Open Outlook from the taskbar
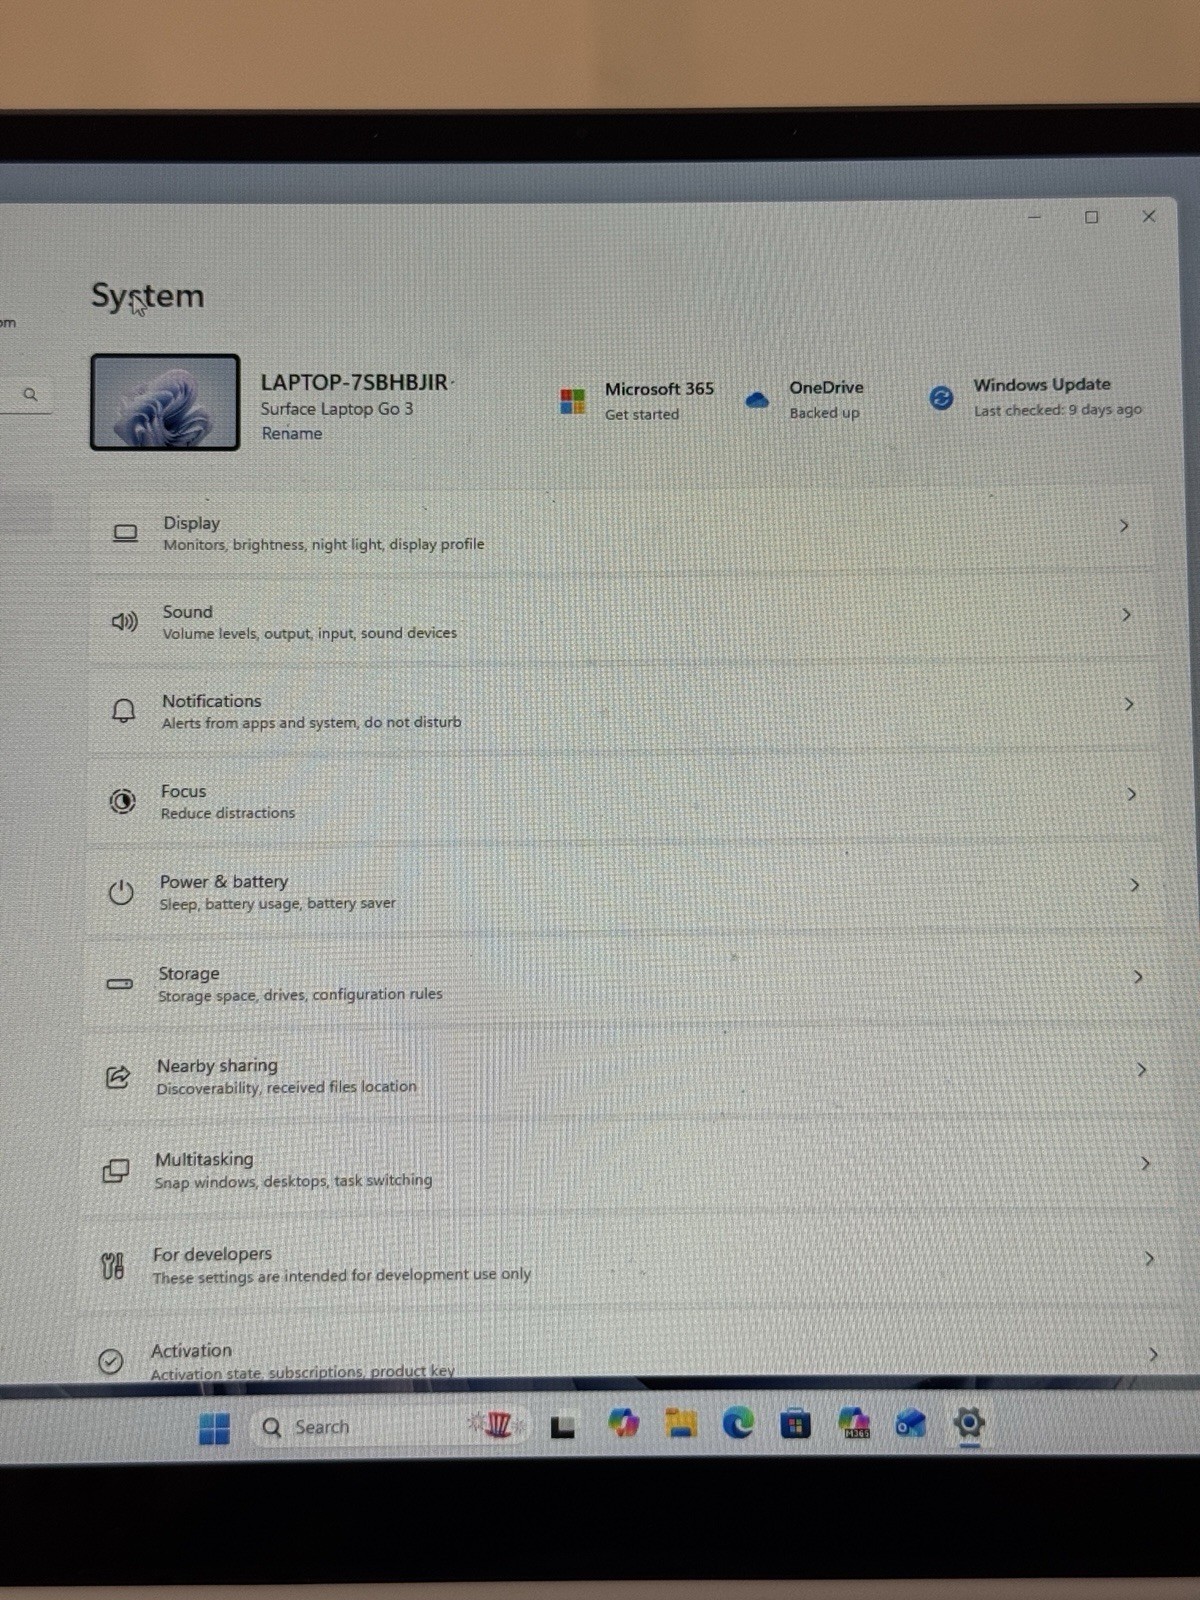This screenshot has width=1200, height=1600. 910,1423
